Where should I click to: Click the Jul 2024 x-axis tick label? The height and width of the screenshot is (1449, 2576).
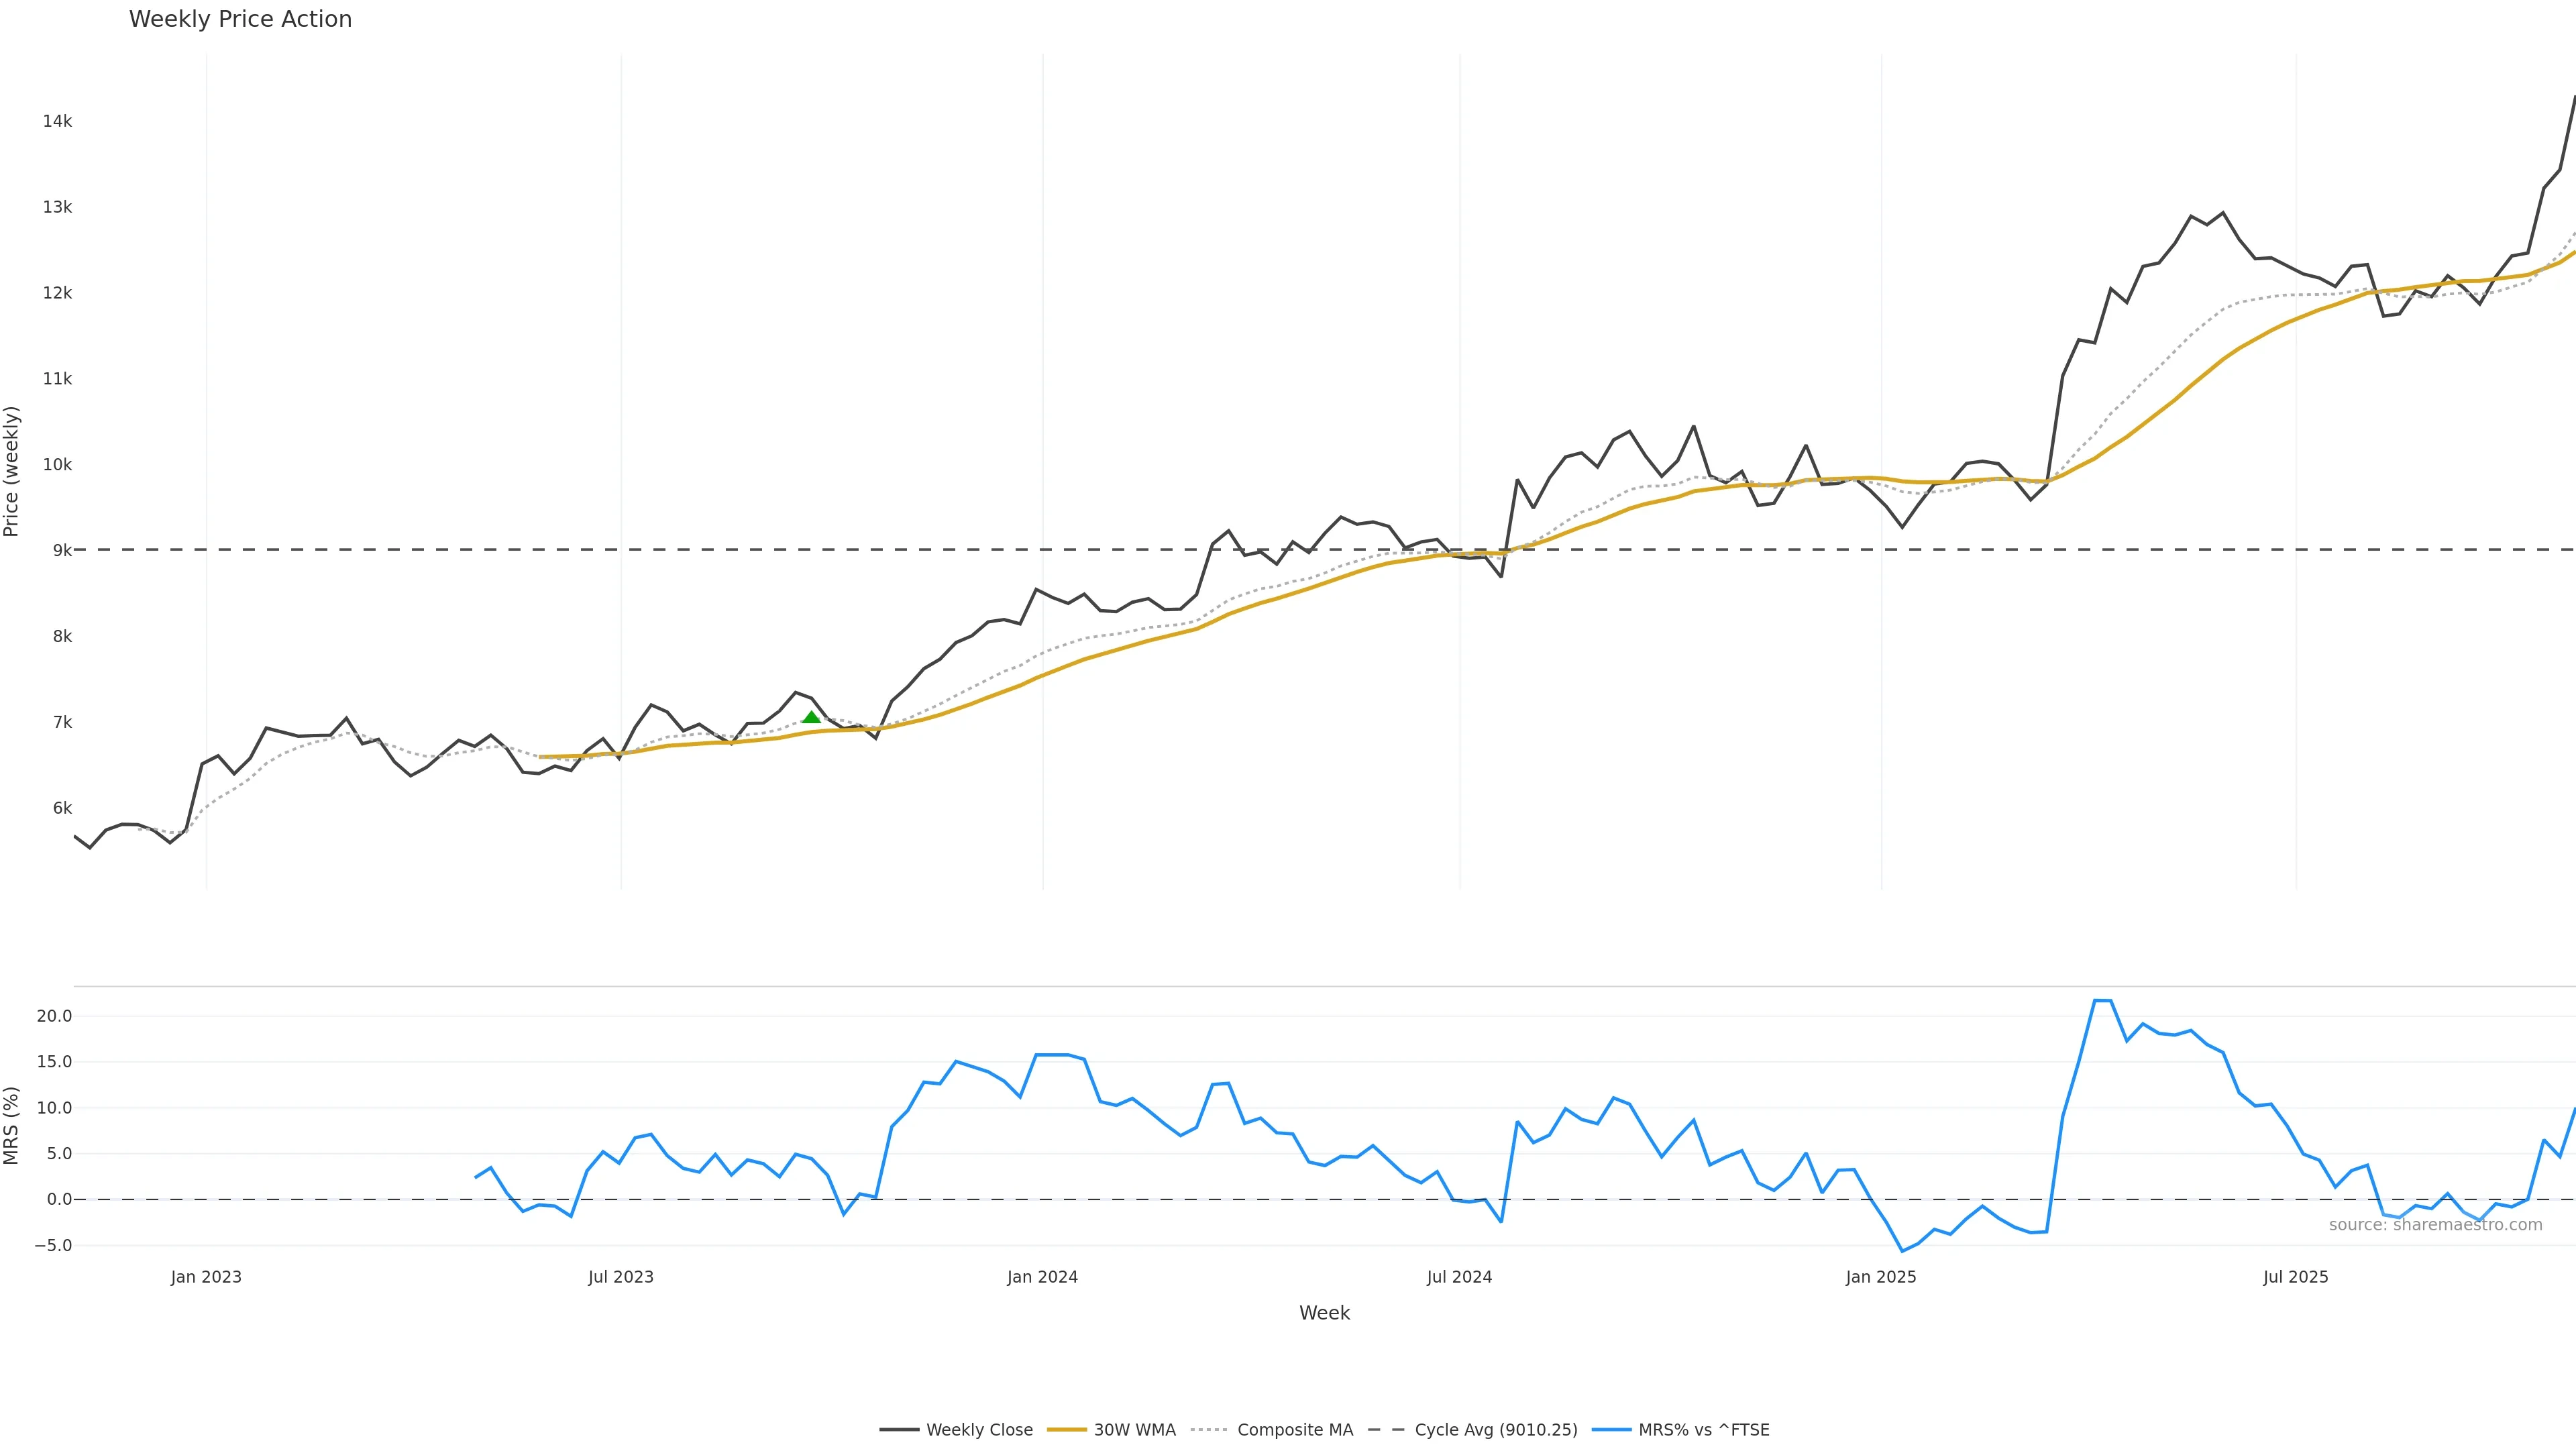pos(1459,1277)
